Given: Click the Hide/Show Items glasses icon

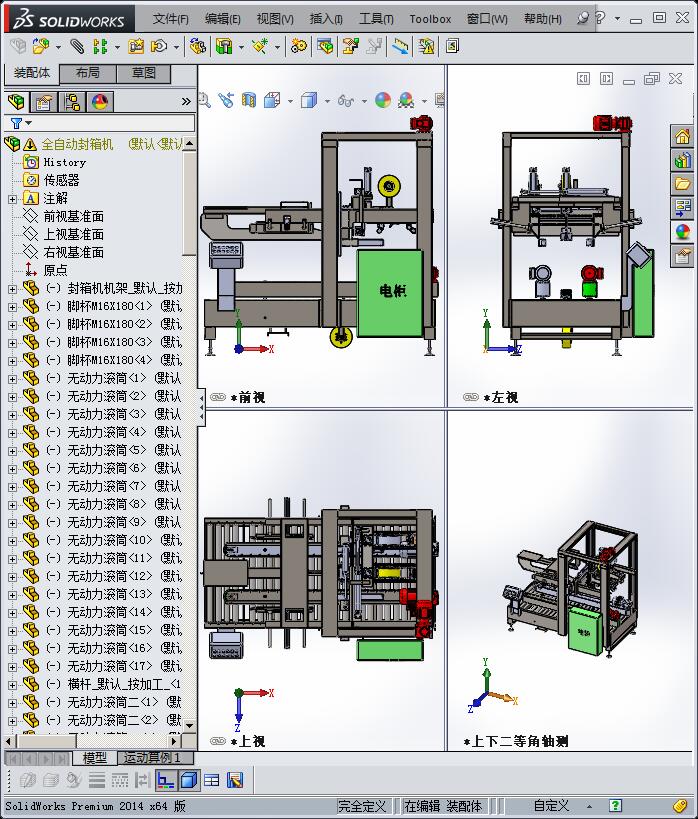Looking at the screenshot, I should (x=345, y=100).
